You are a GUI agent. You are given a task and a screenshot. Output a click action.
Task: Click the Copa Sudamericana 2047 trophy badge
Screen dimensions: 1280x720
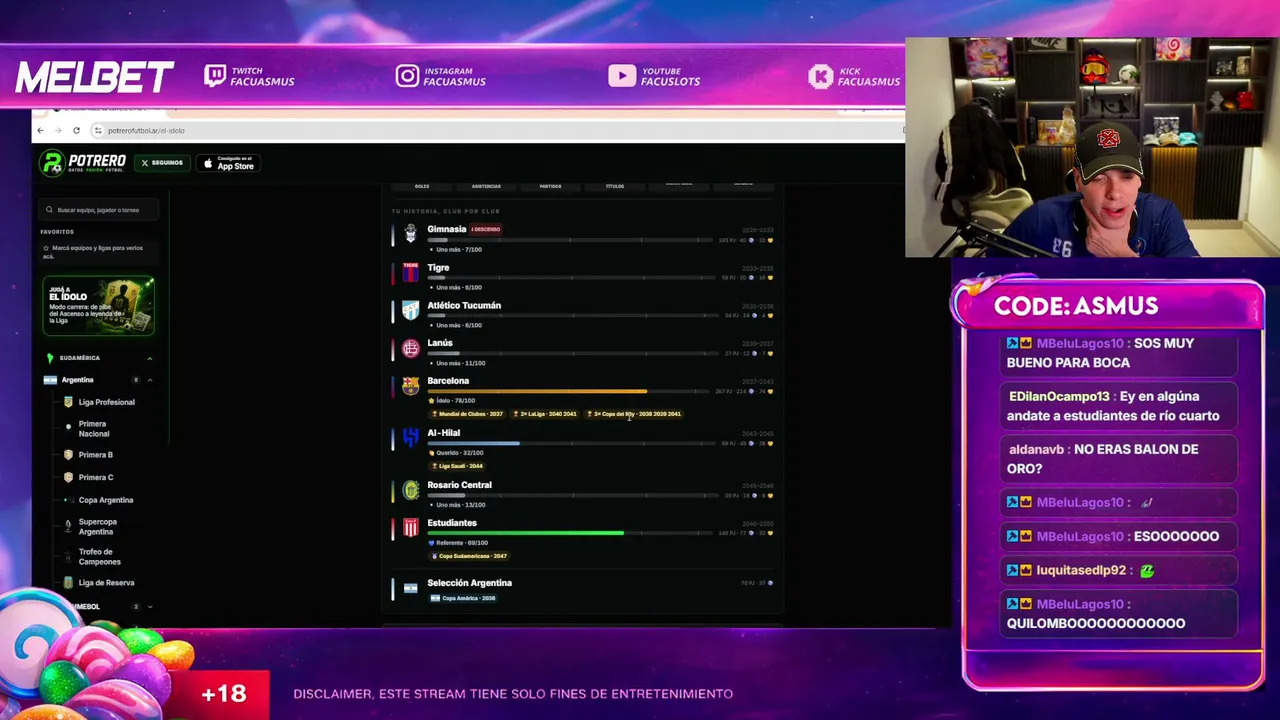pos(469,556)
